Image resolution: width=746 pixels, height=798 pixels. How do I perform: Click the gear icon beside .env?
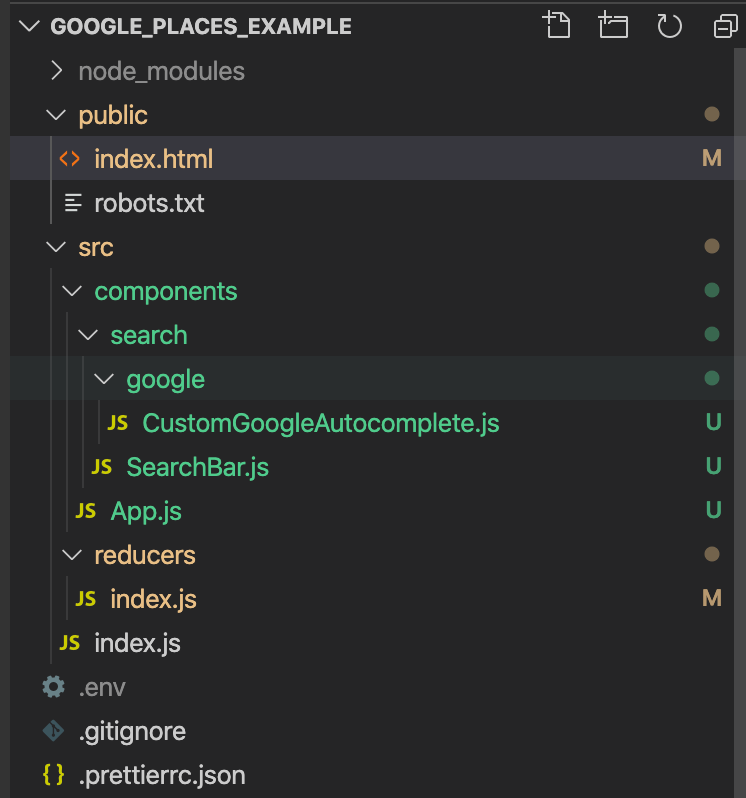[53, 687]
